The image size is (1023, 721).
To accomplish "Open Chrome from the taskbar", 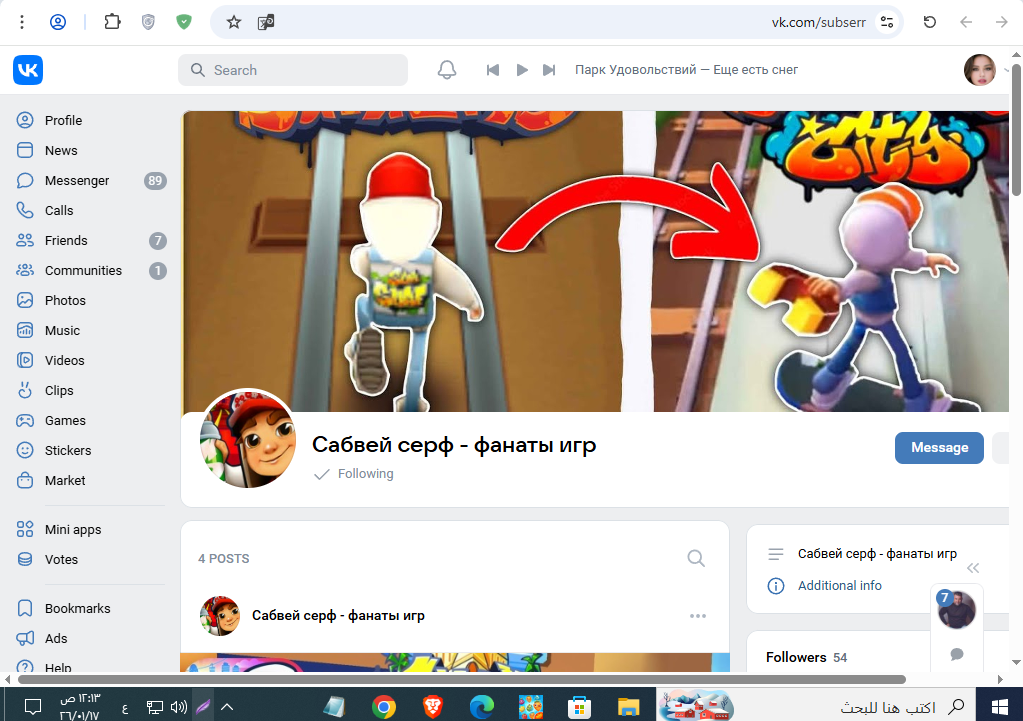I will coord(384,707).
